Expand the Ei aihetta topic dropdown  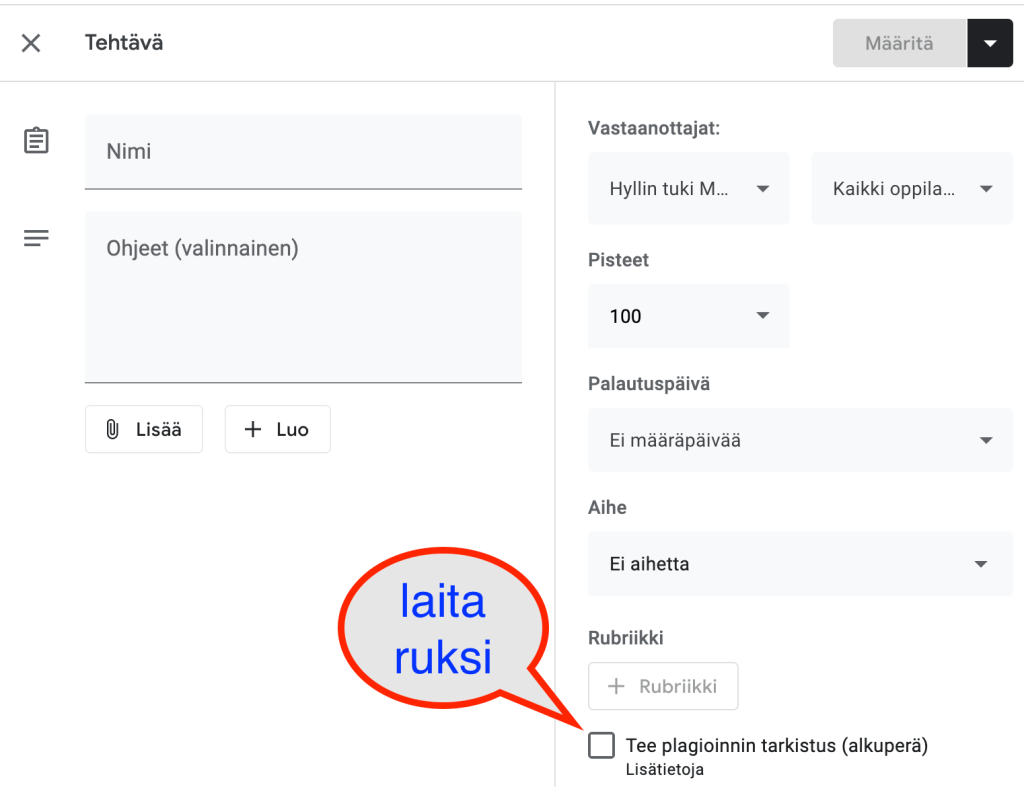point(800,564)
